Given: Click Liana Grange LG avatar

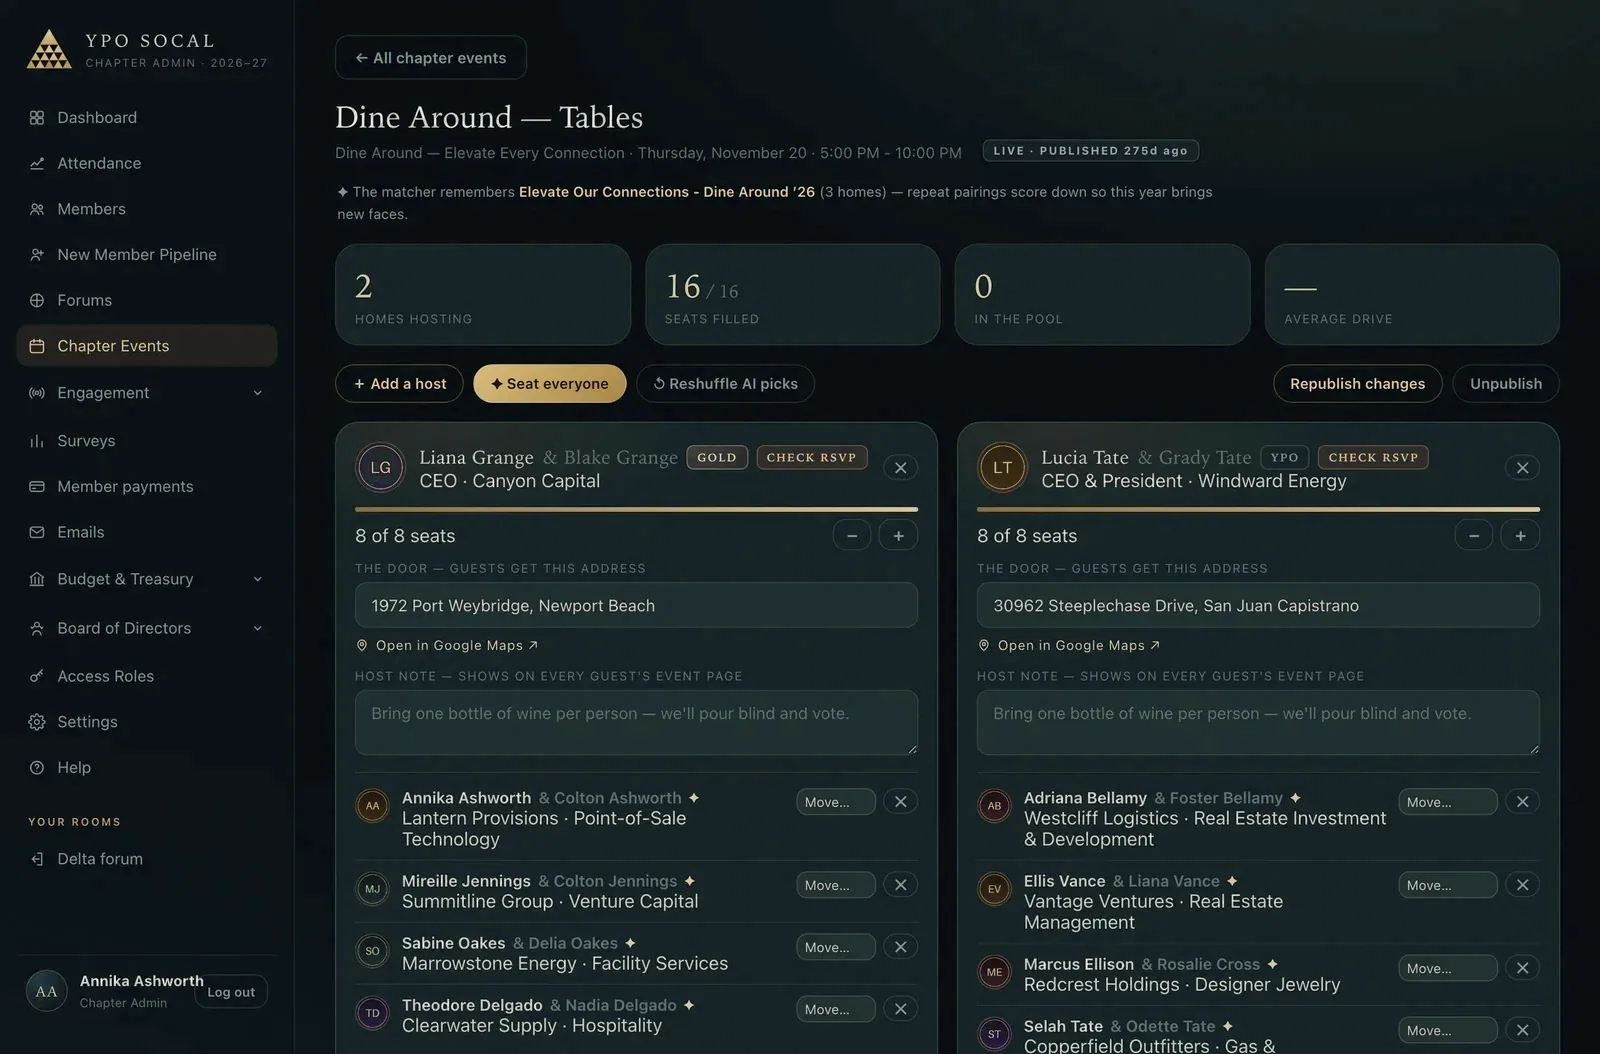Looking at the screenshot, I should pyautogui.click(x=381, y=467).
